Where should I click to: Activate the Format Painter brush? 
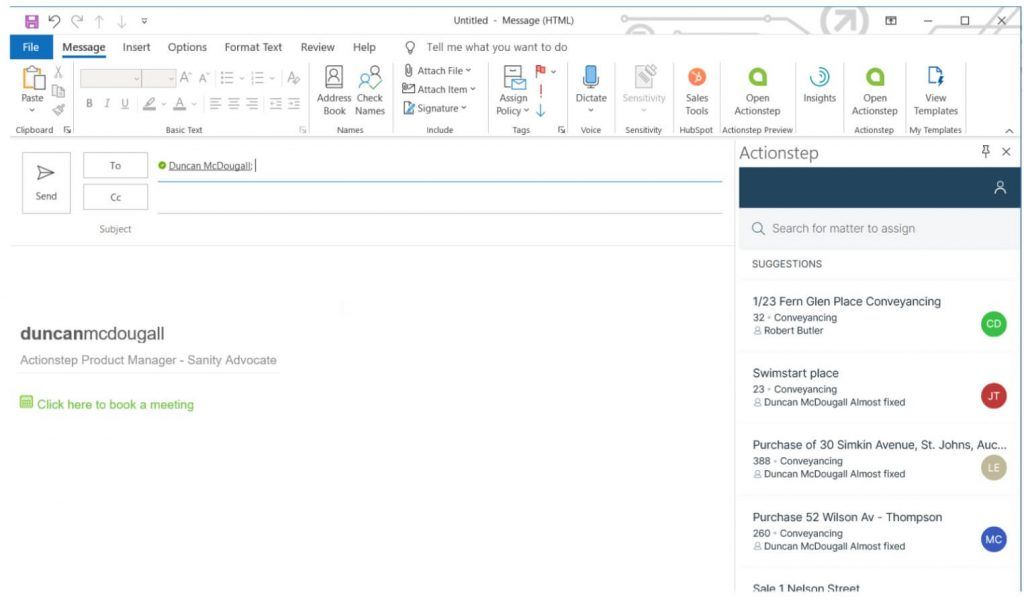click(x=58, y=109)
